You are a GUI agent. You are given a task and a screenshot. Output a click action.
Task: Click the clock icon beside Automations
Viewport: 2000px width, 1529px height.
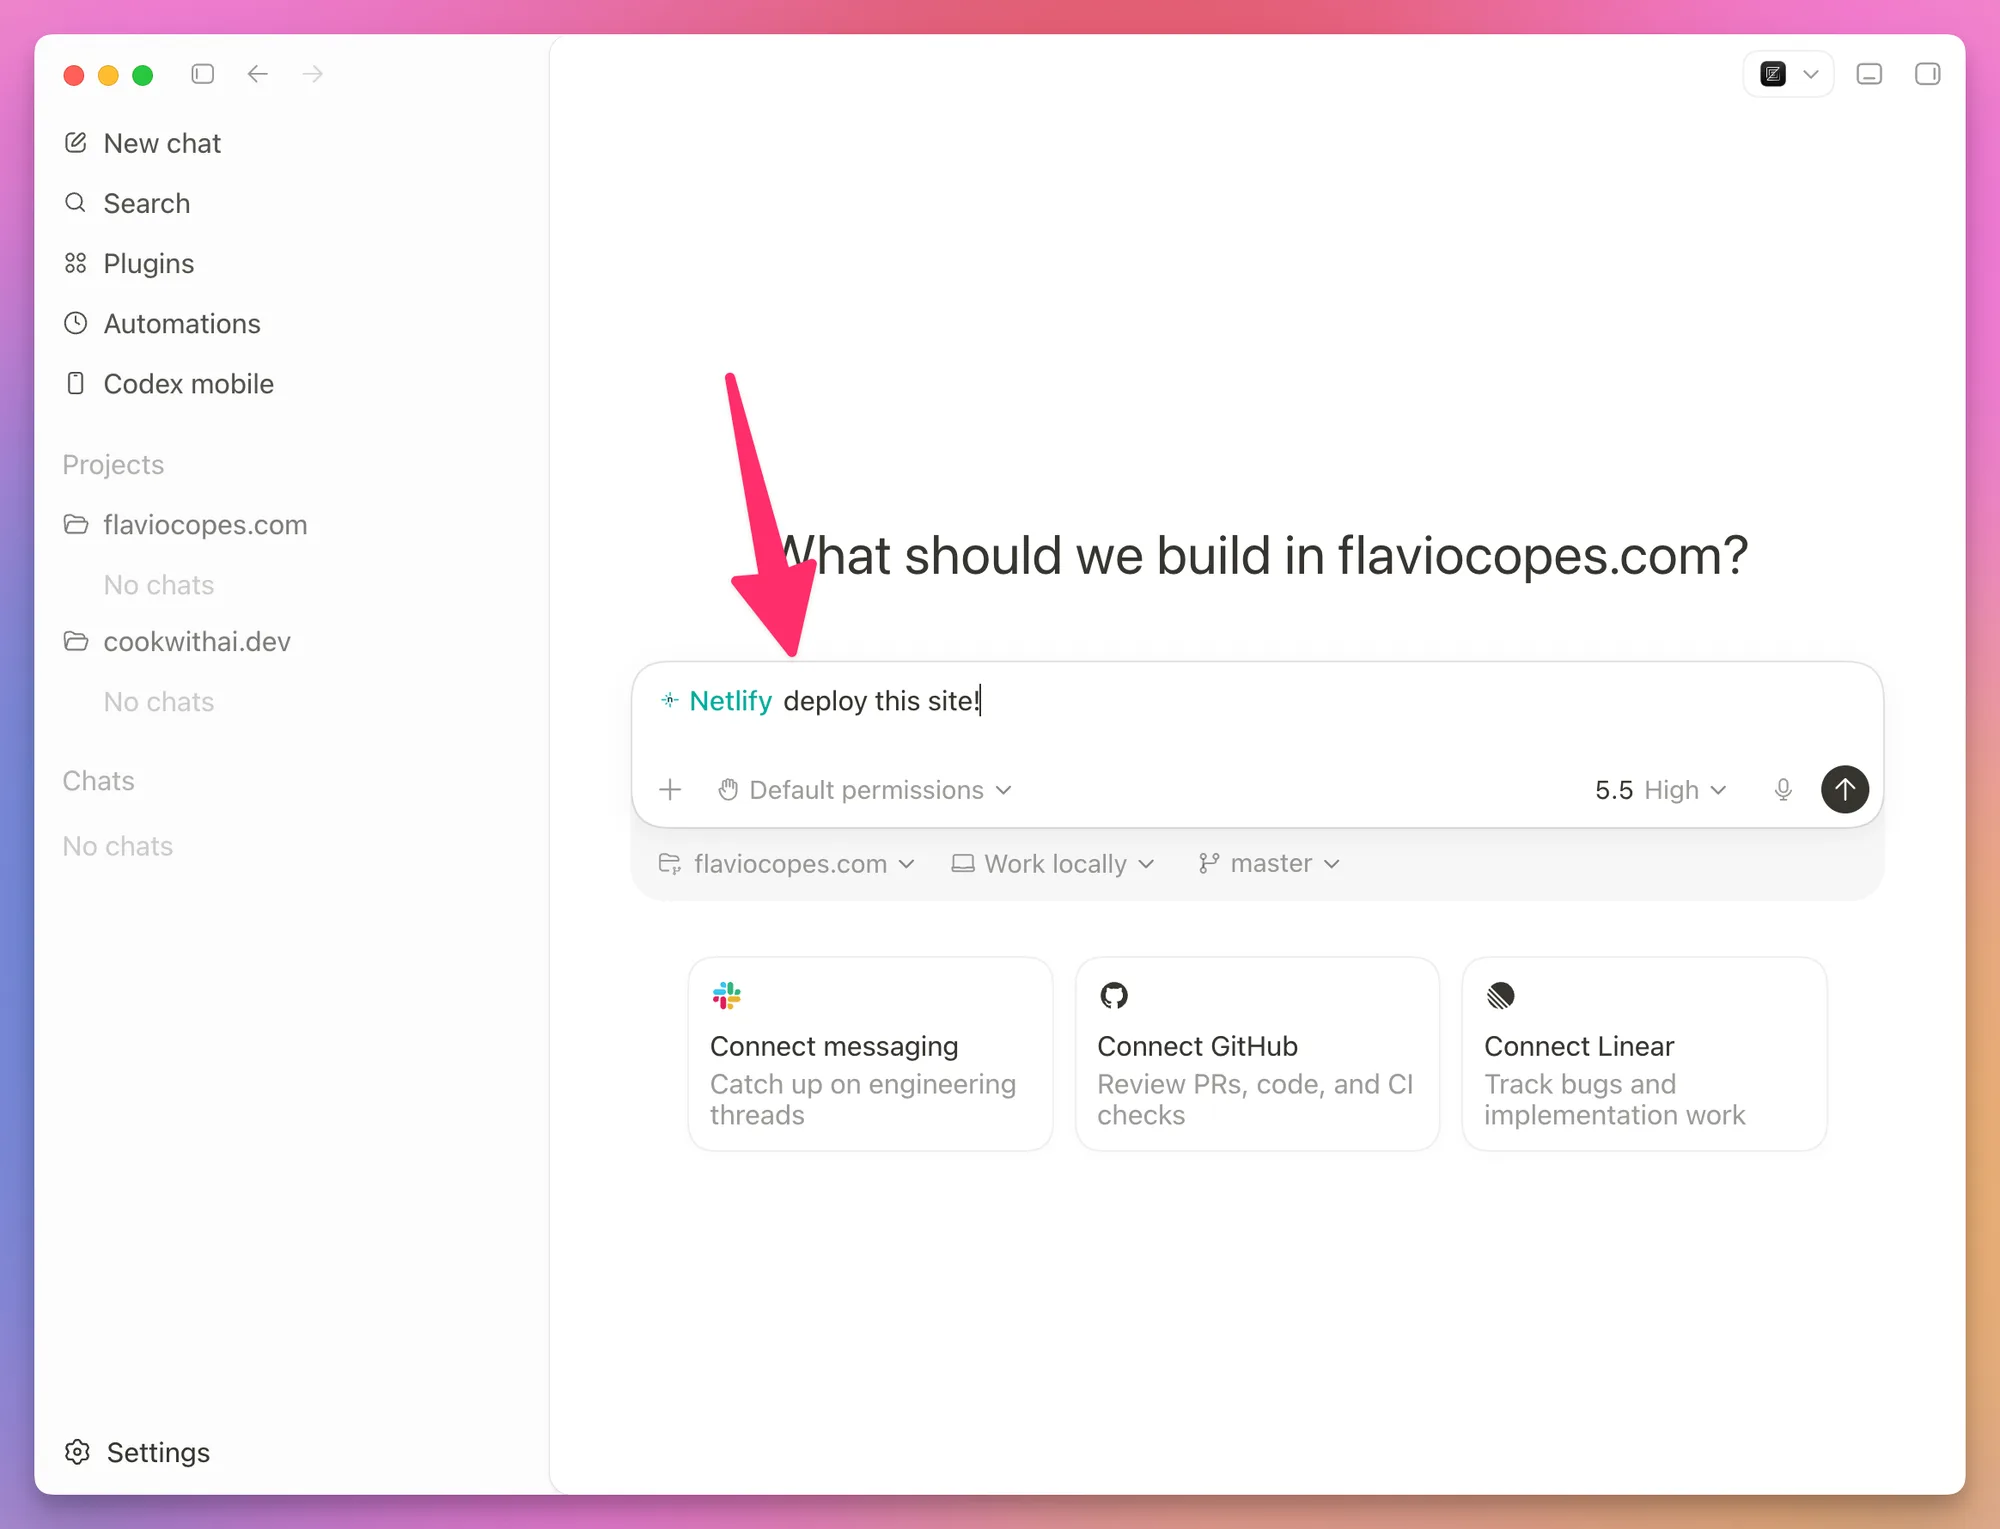coord(75,323)
